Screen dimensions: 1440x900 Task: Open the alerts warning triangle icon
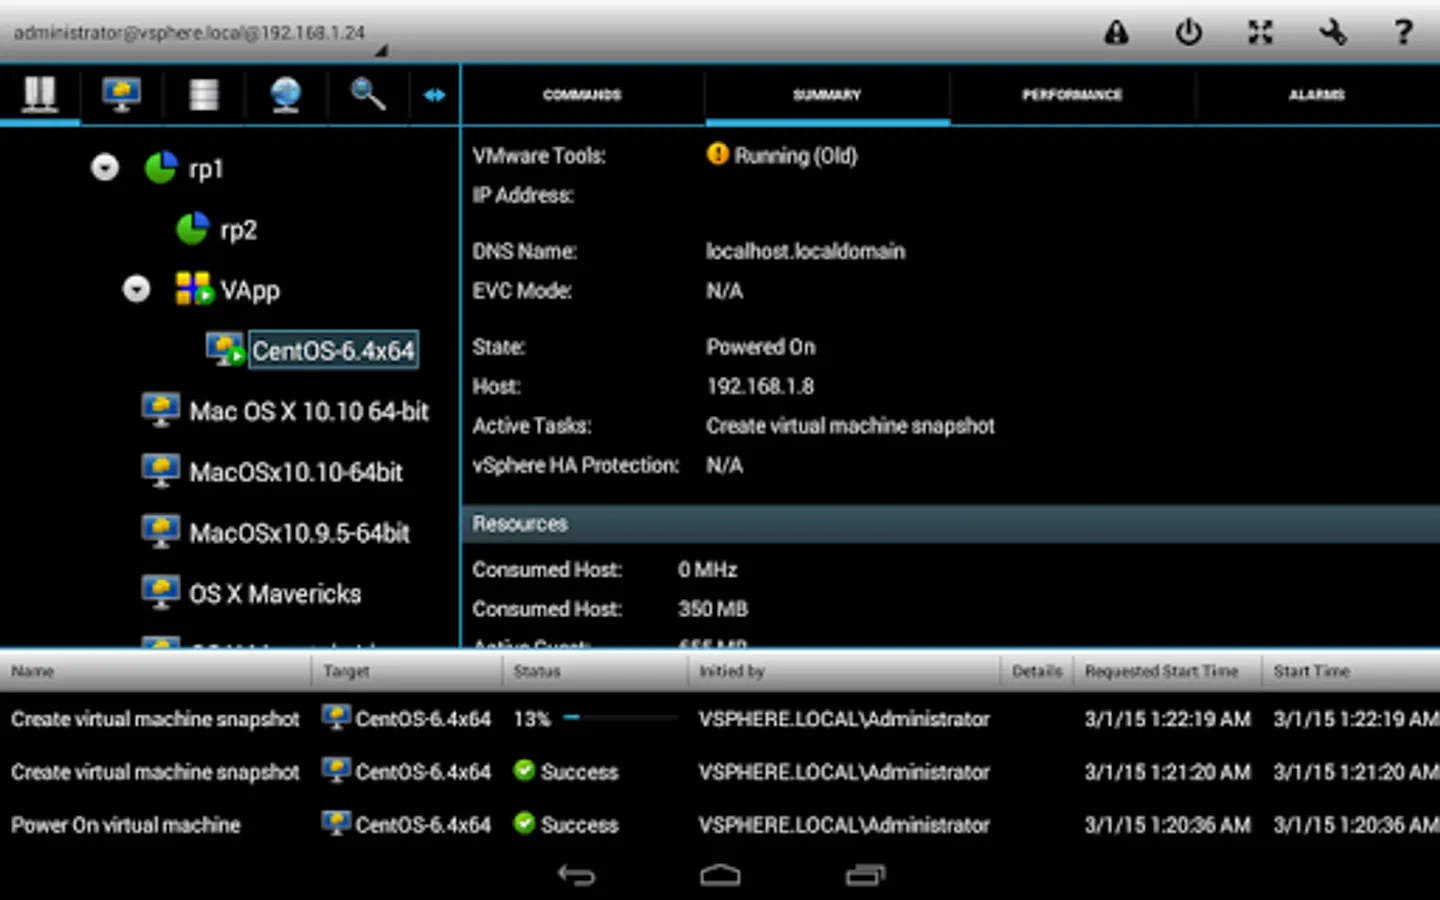(1116, 33)
